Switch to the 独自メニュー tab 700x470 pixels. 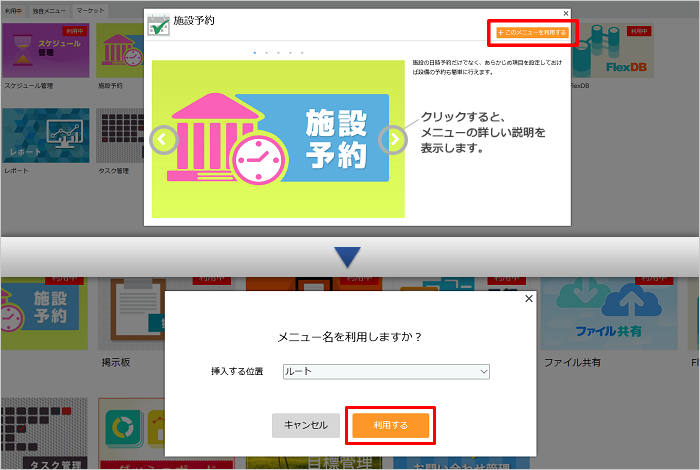pyautogui.click(x=49, y=11)
